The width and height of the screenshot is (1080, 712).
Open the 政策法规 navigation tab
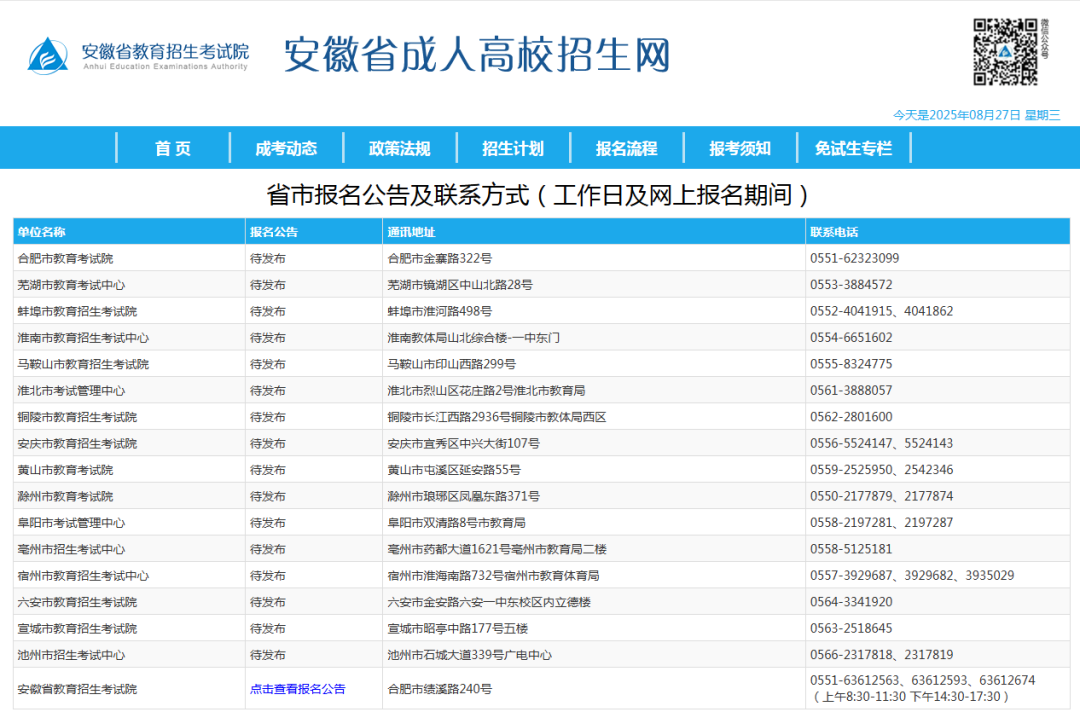(399, 148)
